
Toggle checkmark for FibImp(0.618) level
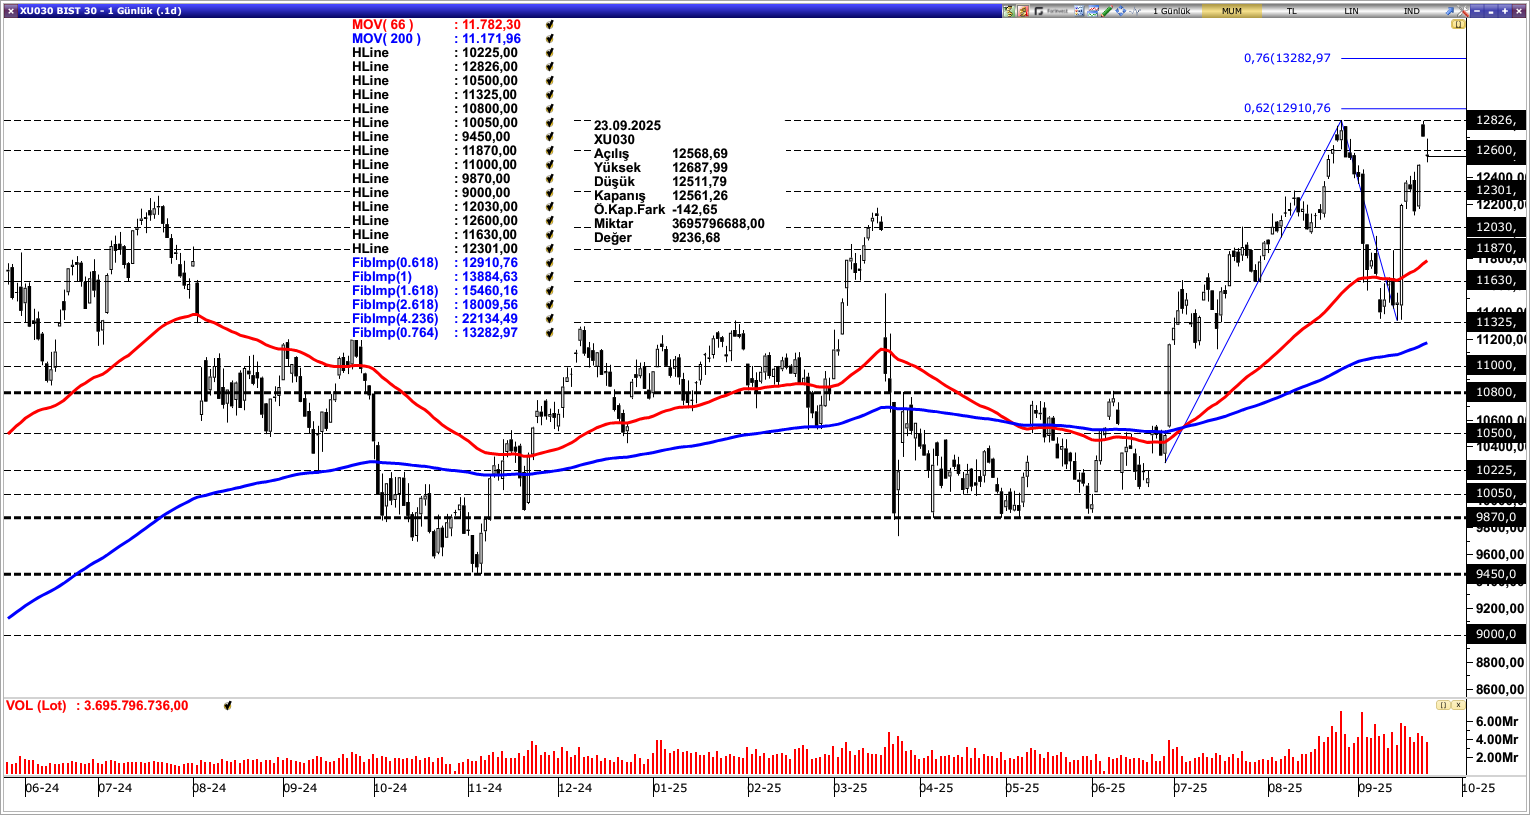(x=550, y=263)
